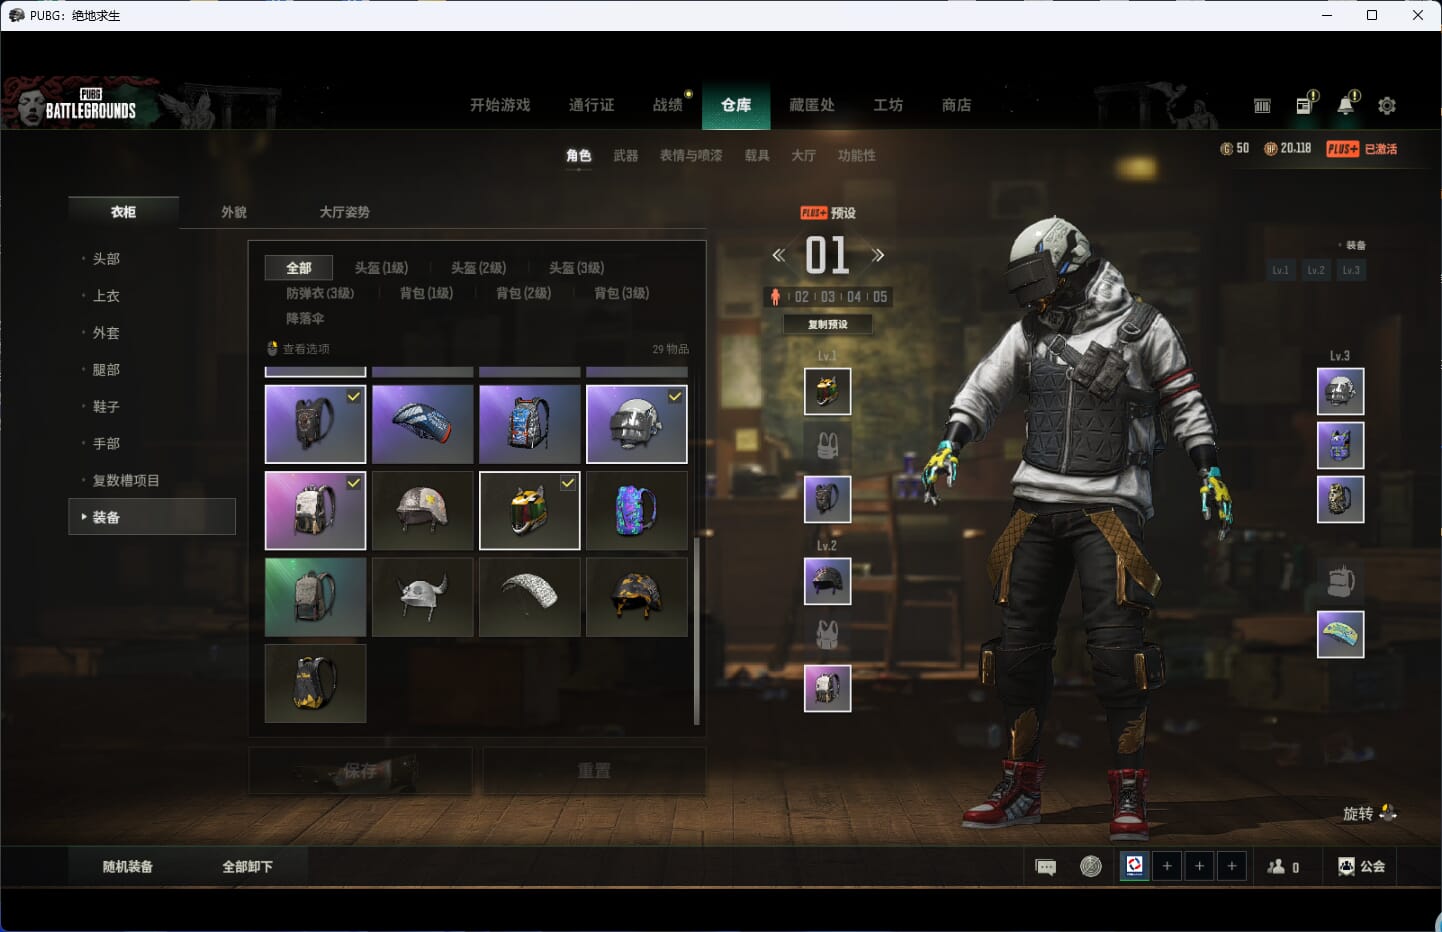
Task: Expand the 复数槽项目 category
Action: coord(126,481)
